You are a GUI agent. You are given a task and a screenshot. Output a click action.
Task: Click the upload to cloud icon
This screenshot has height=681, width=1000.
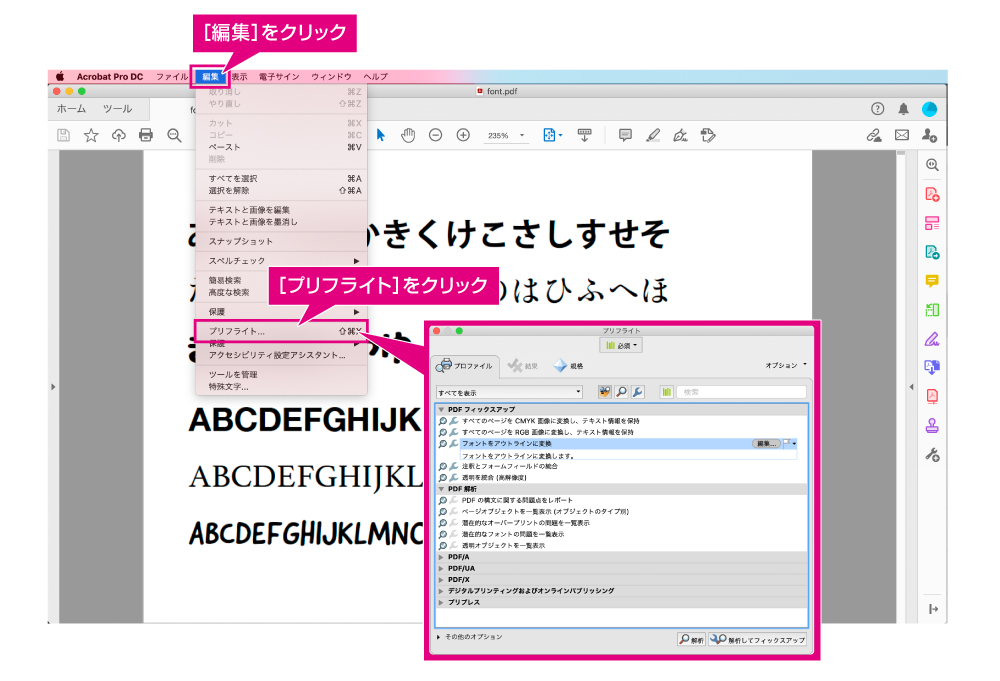tap(119, 135)
